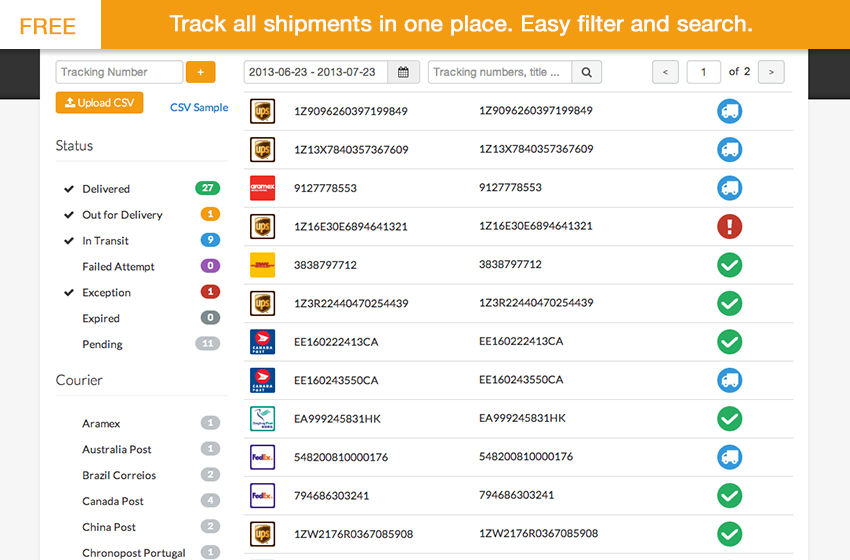
Task: Filter shipments by Canada Post courier
Action: [113, 501]
